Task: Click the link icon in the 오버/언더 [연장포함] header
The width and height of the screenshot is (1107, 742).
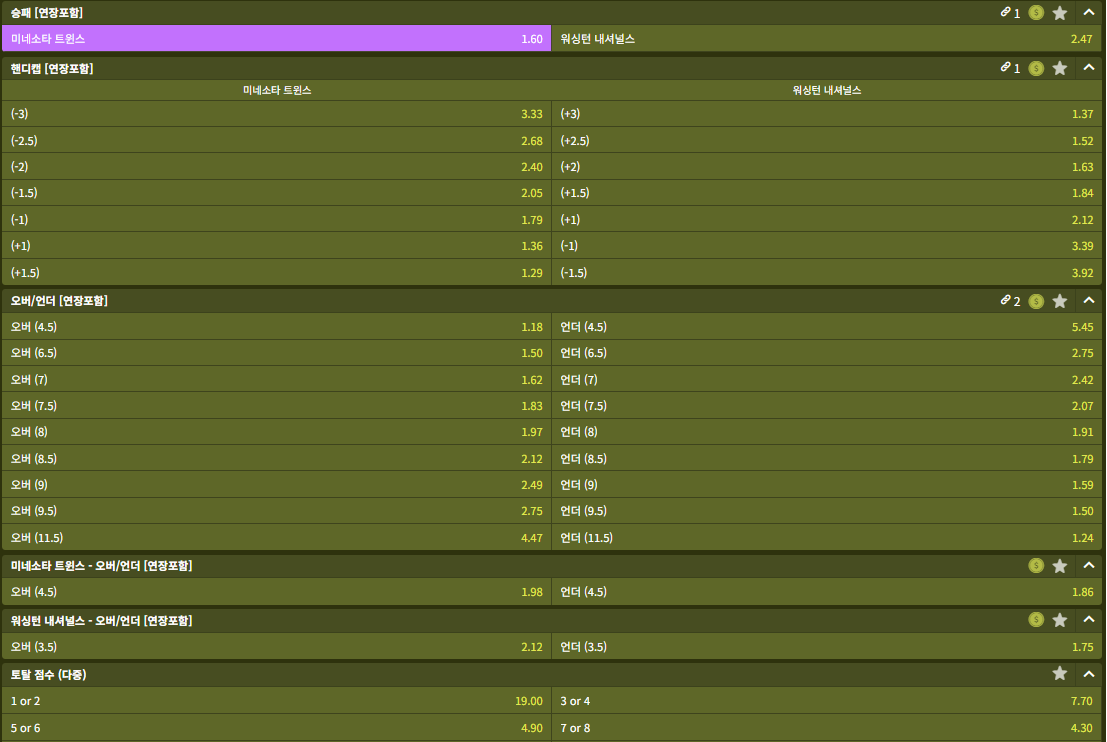Action: (1005, 301)
